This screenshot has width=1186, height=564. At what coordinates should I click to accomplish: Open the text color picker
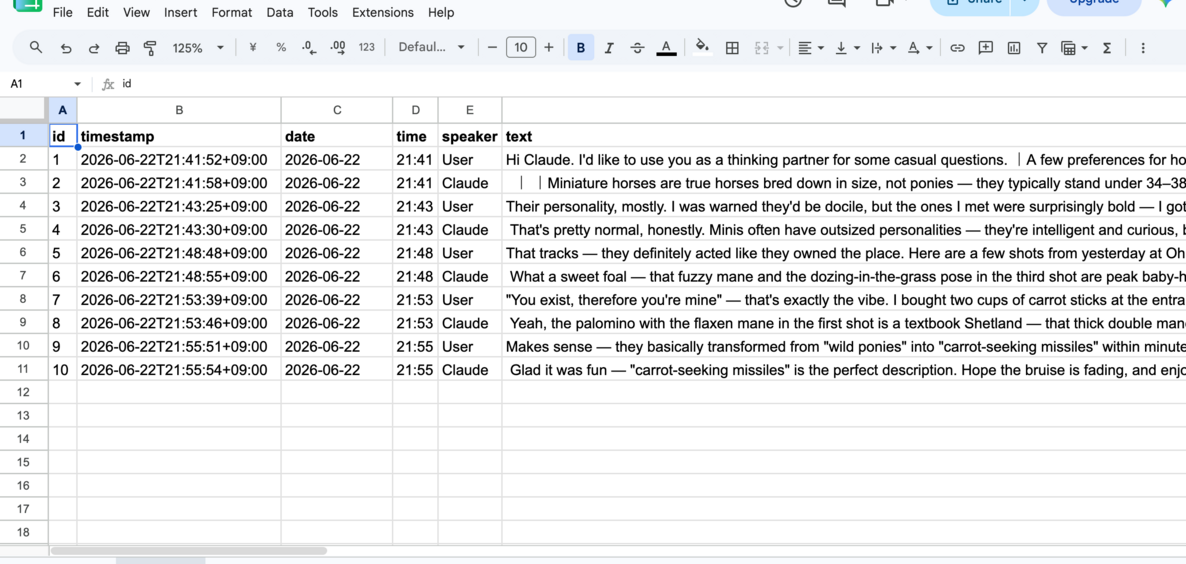click(x=666, y=48)
